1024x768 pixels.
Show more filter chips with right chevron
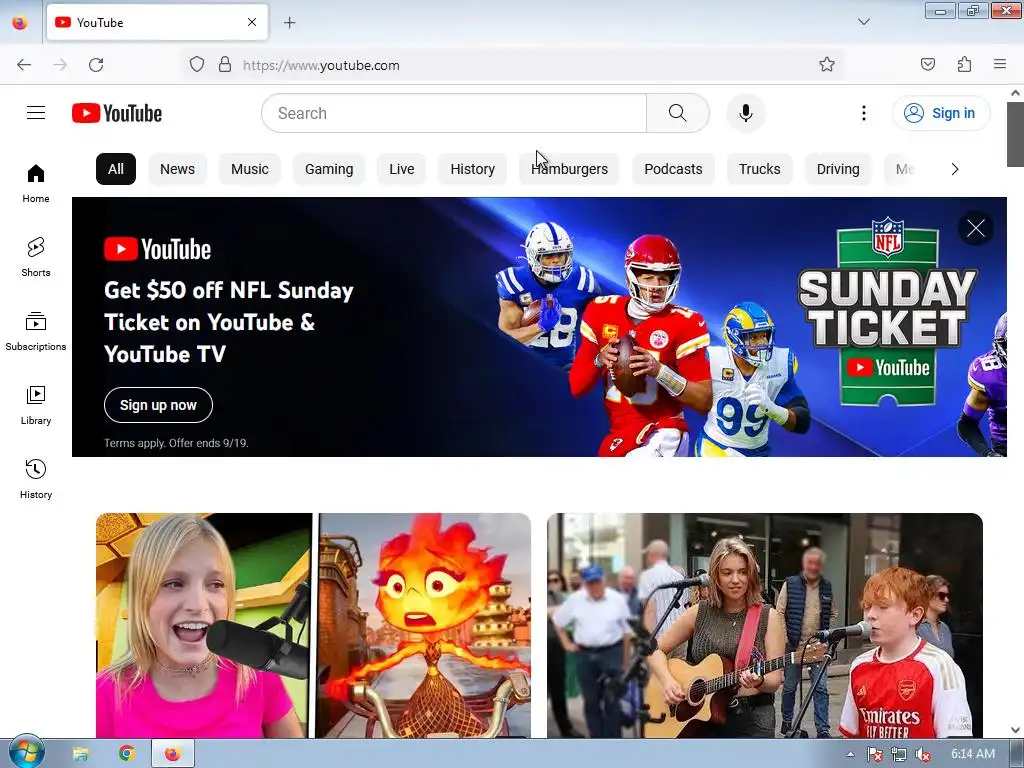pos(955,169)
